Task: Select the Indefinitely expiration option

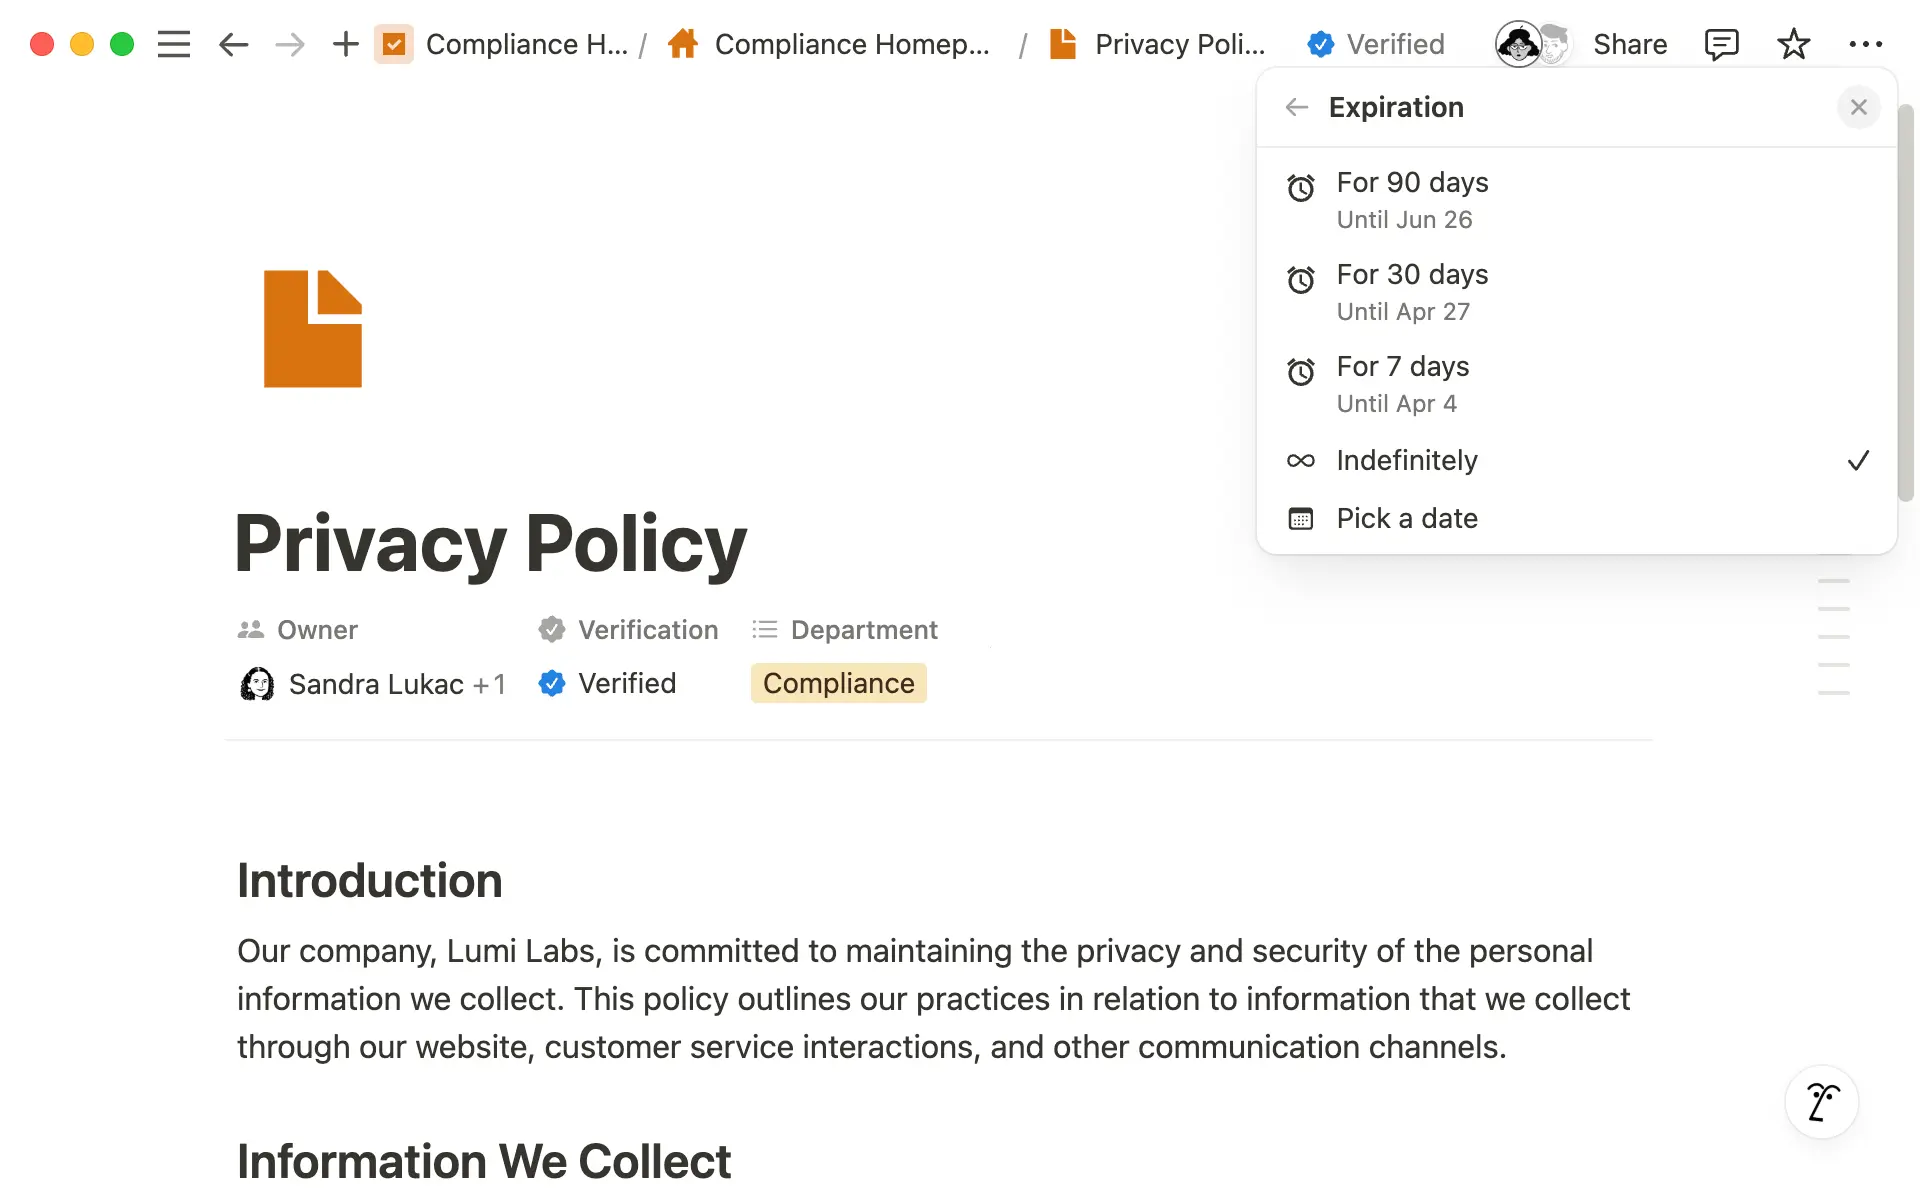Action: pyautogui.click(x=1406, y=460)
